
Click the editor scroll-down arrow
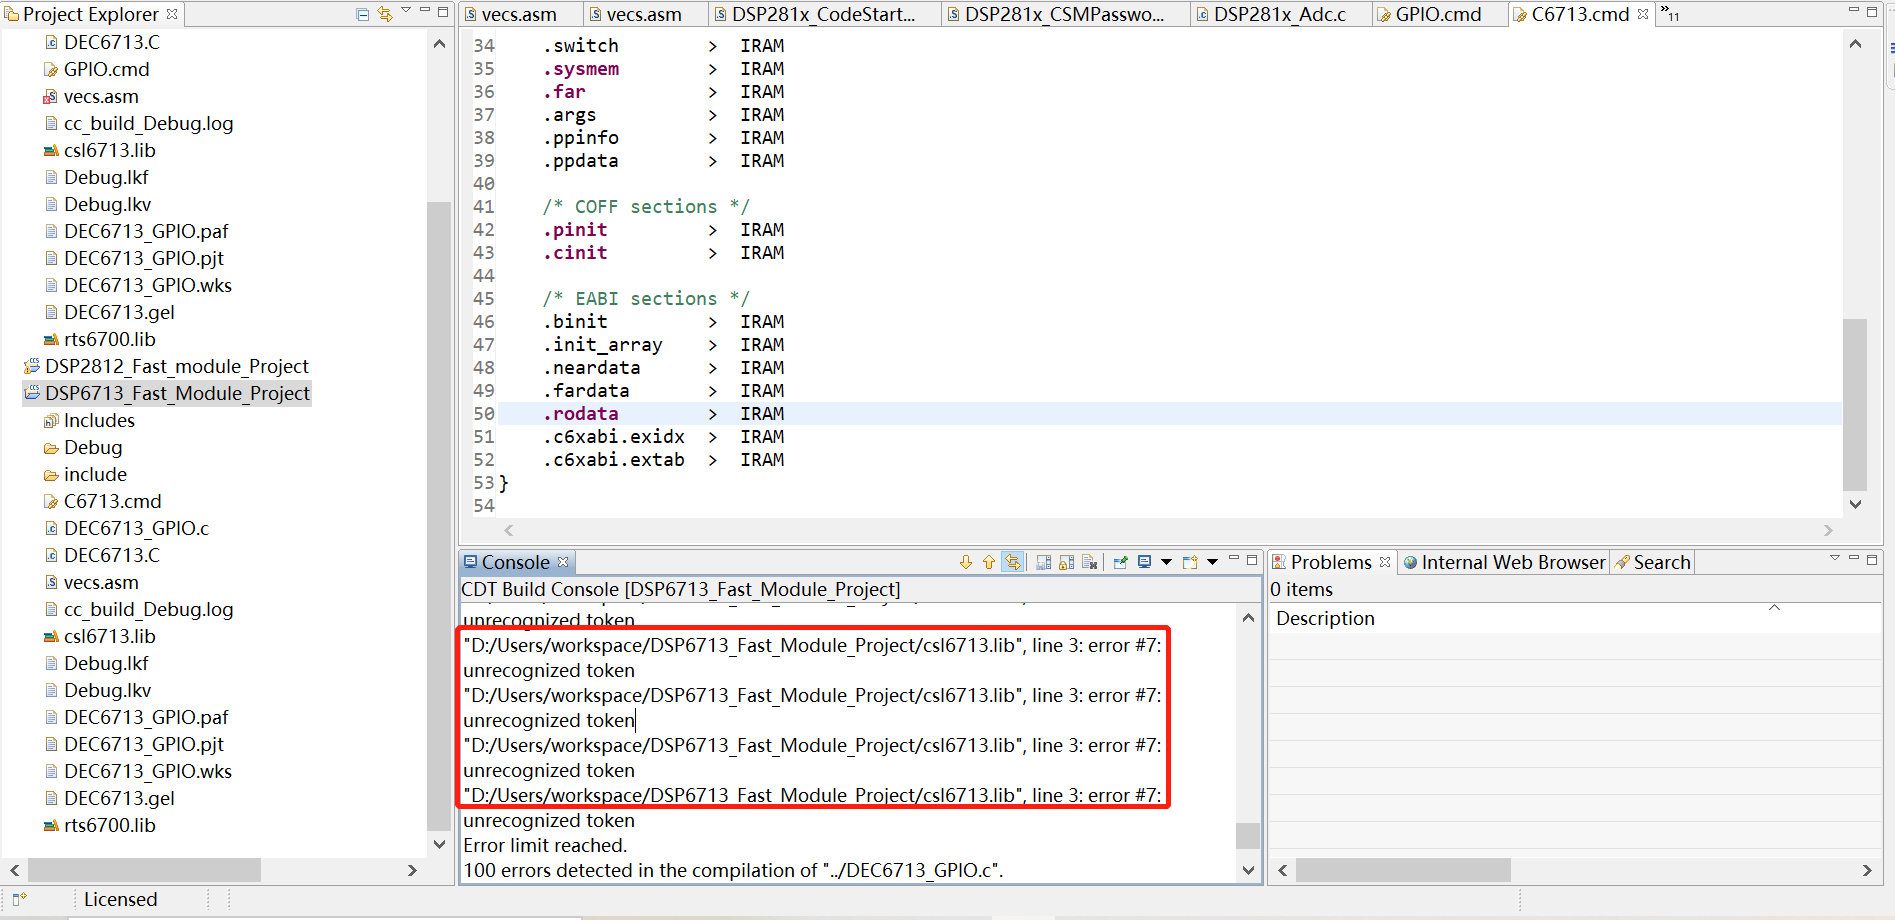(1855, 504)
